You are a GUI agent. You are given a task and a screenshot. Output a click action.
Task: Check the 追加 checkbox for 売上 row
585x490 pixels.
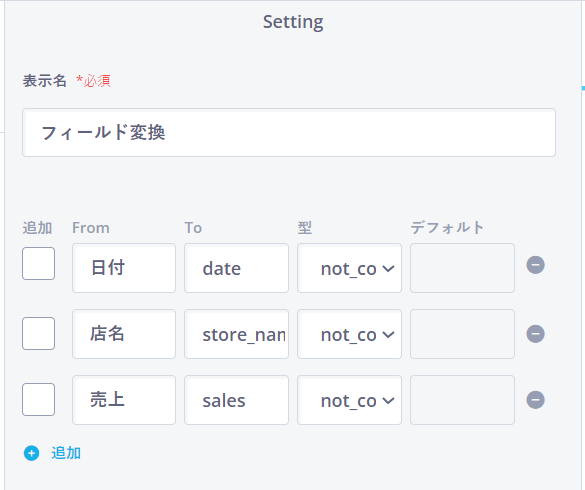(38, 399)
